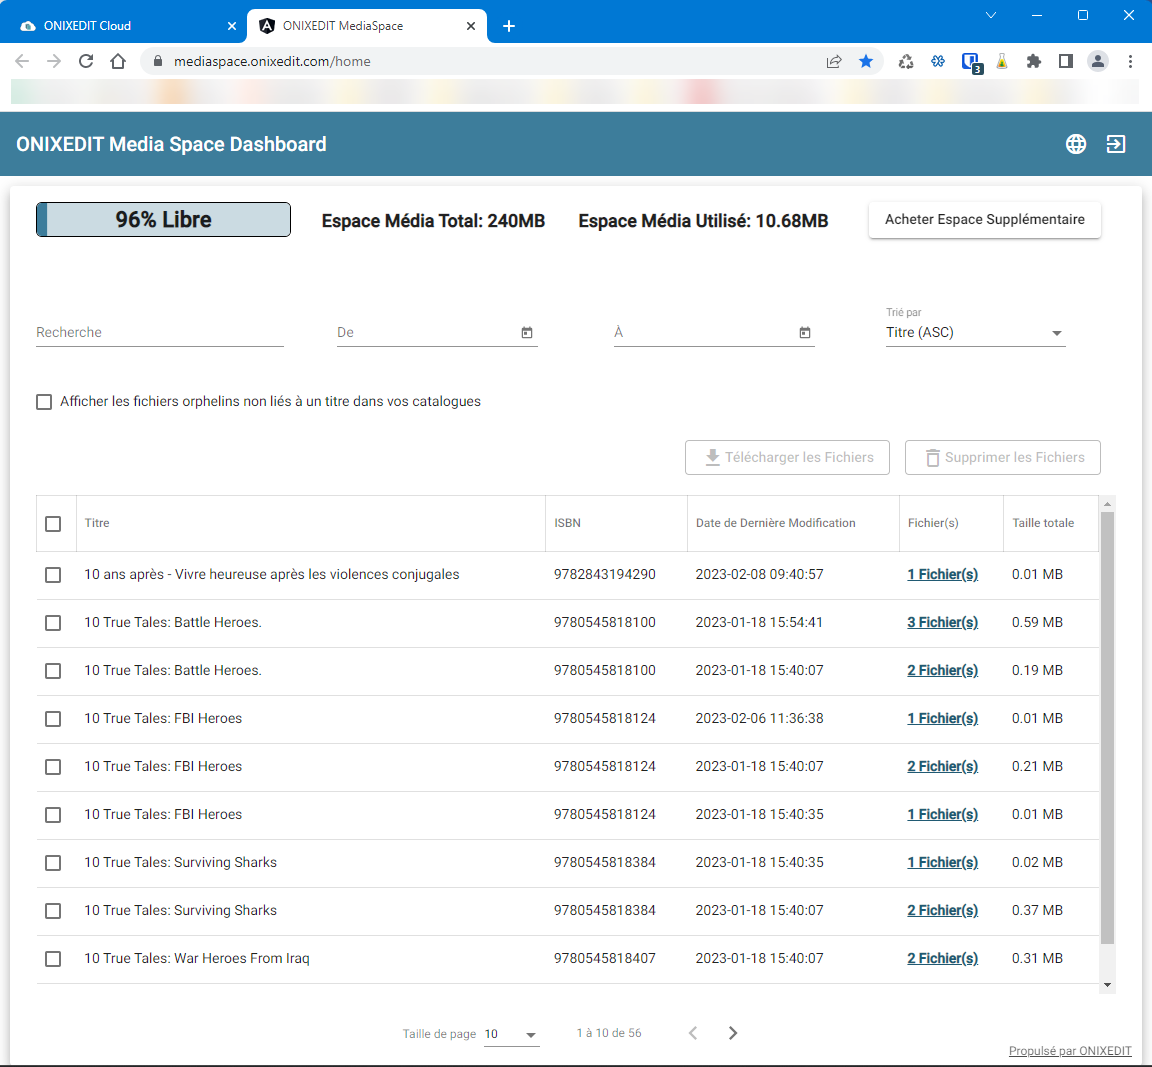Select FBI Heroes row dated 2023-02-06
This screenshot has width=1152, height=1067.
(x=53, y=719)
